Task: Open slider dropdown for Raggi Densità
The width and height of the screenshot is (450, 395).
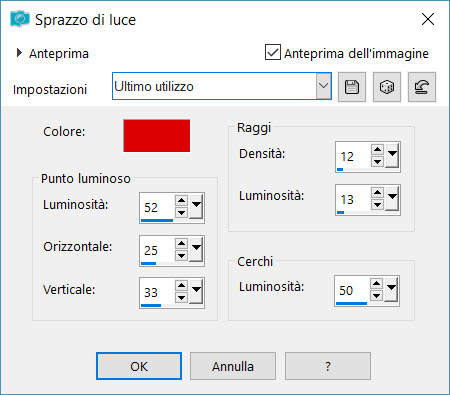Action: point(393,155)
